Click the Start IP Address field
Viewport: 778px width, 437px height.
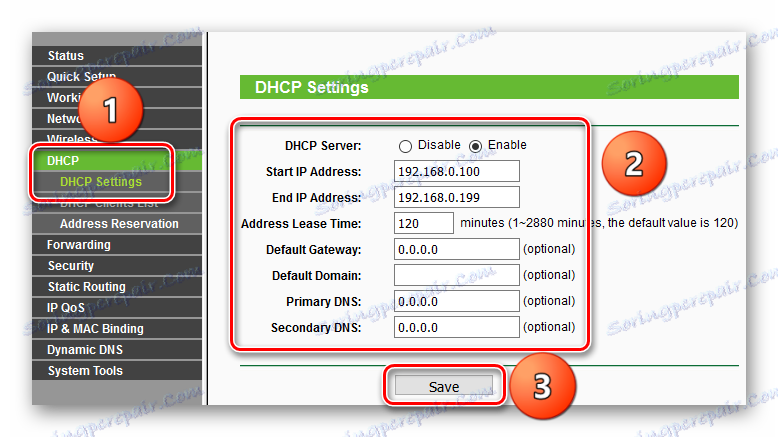[x=457, y=171]
